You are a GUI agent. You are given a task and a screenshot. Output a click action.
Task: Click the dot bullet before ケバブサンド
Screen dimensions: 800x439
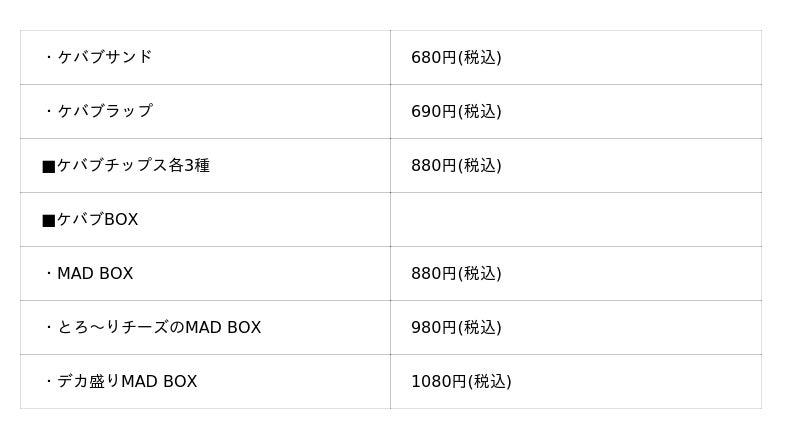pos(48,57)
